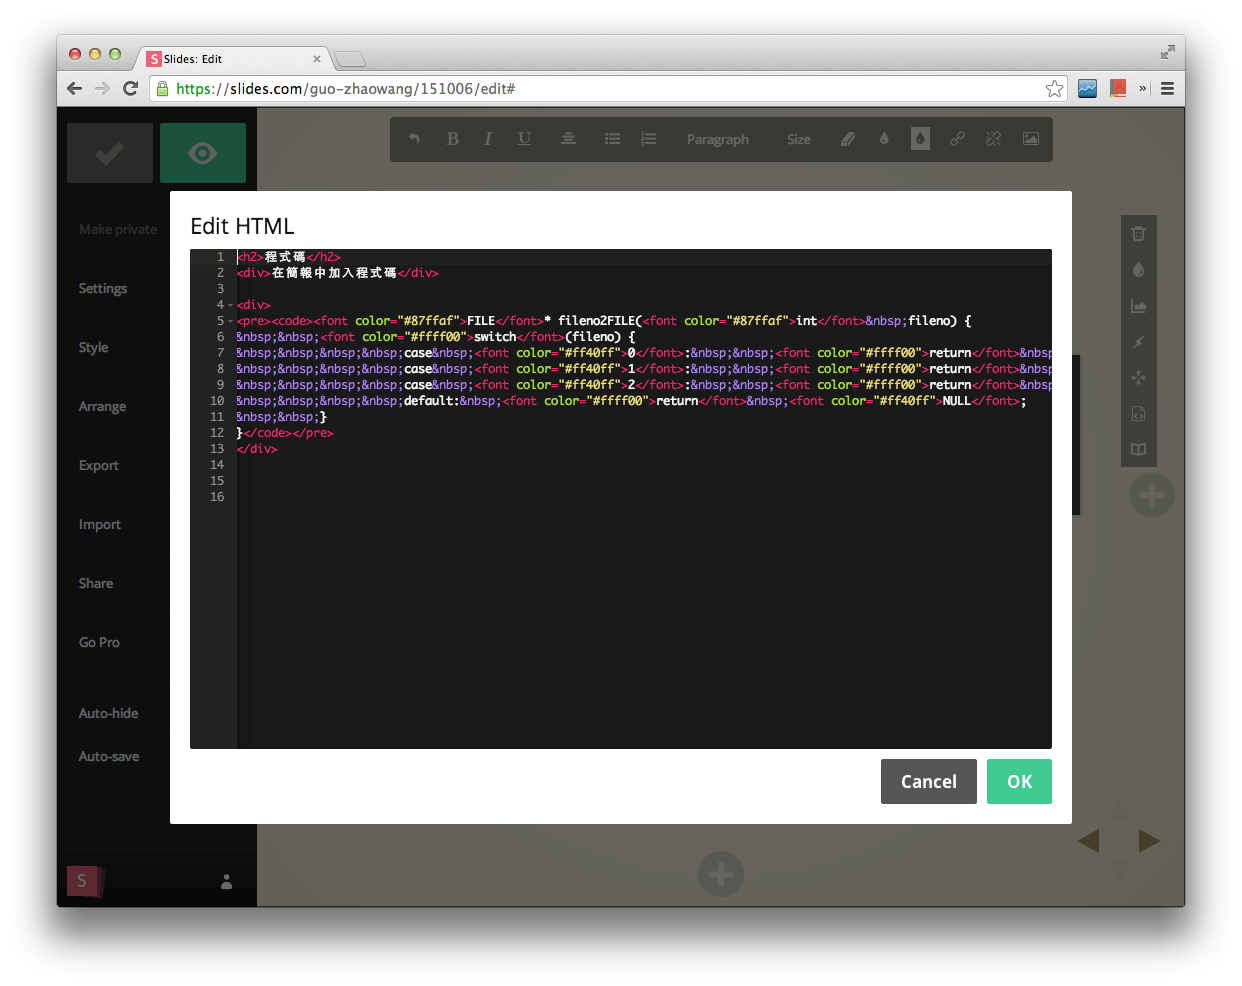This screenshot has width=1242, height=986.
Task: Click the eraser icon in formatting toolbar
Action: click(848, 139)
